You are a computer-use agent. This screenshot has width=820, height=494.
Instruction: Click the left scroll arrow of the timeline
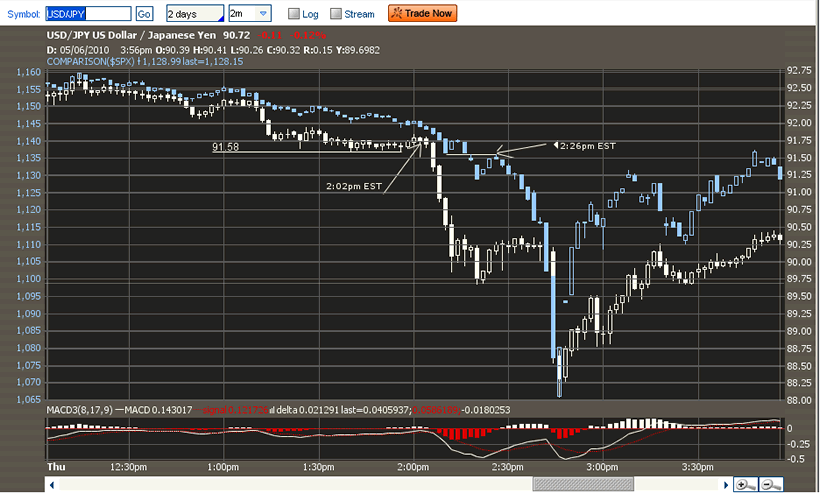[52, 485]
